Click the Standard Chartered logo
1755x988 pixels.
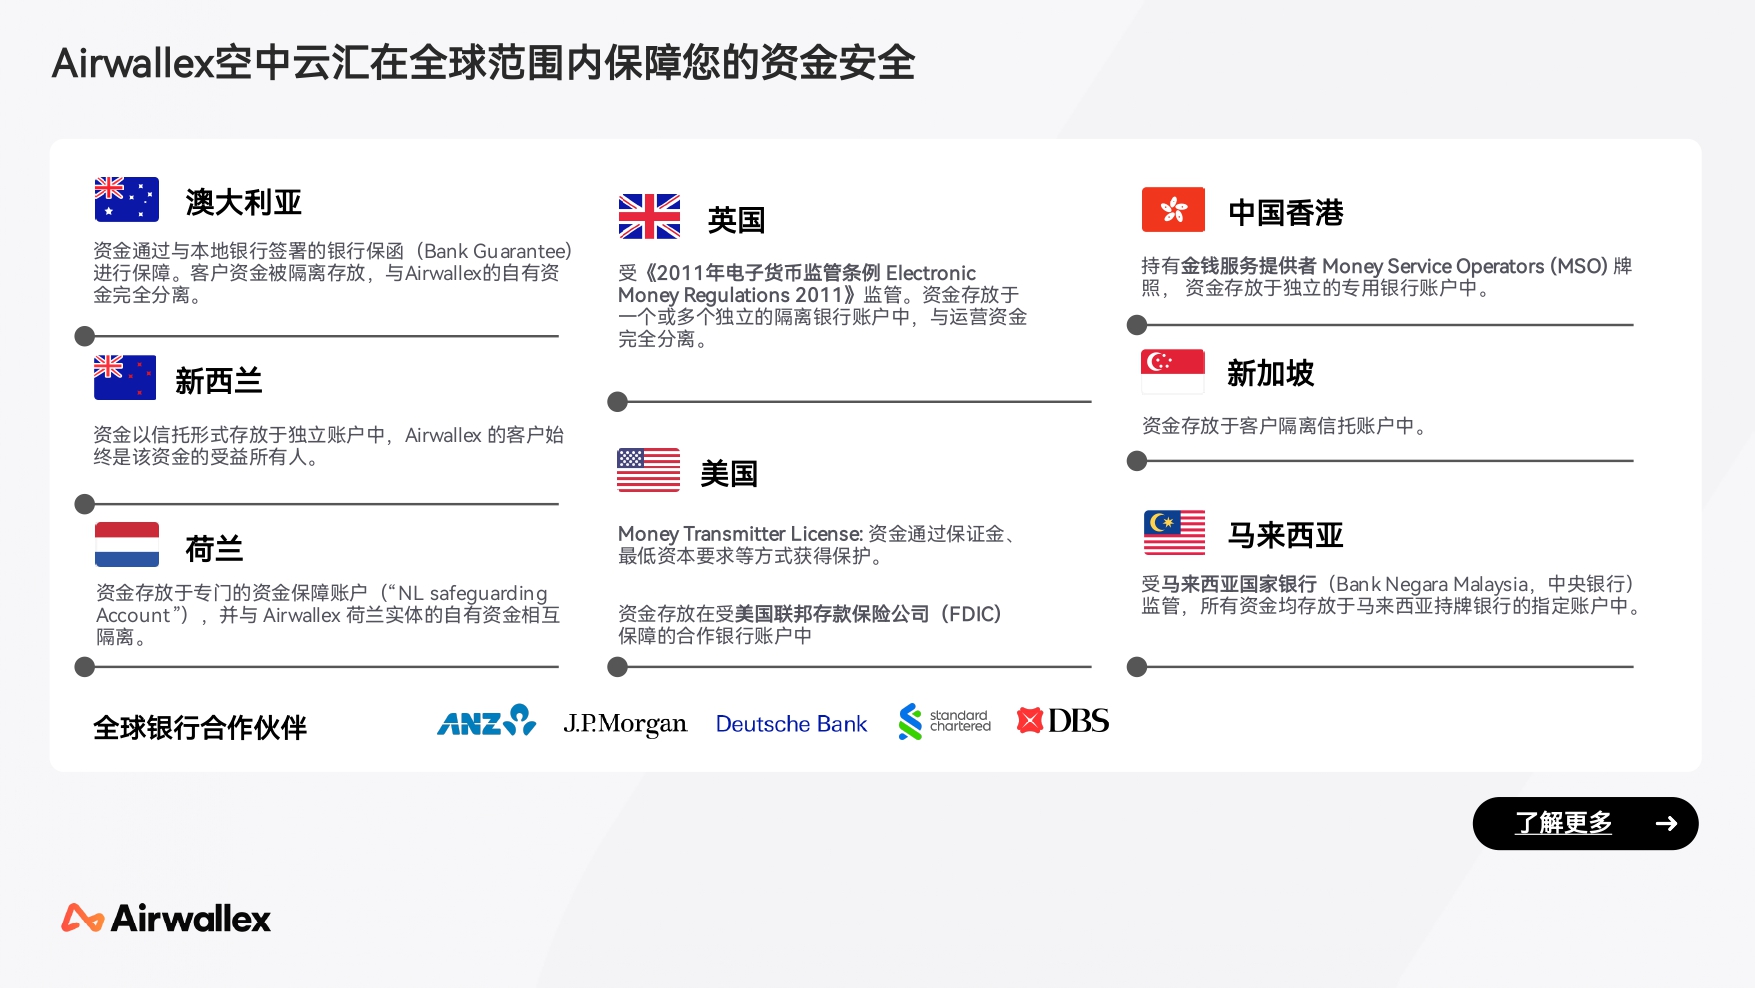point(943,721)
